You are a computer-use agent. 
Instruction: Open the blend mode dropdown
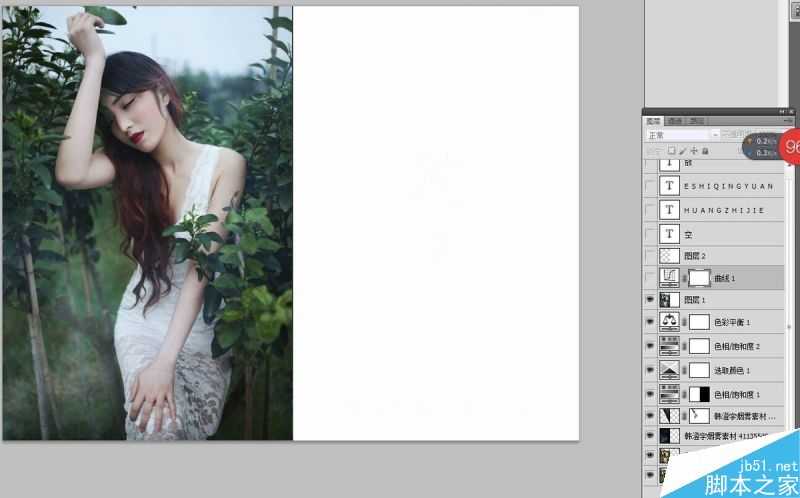click(x=682, y=135)
